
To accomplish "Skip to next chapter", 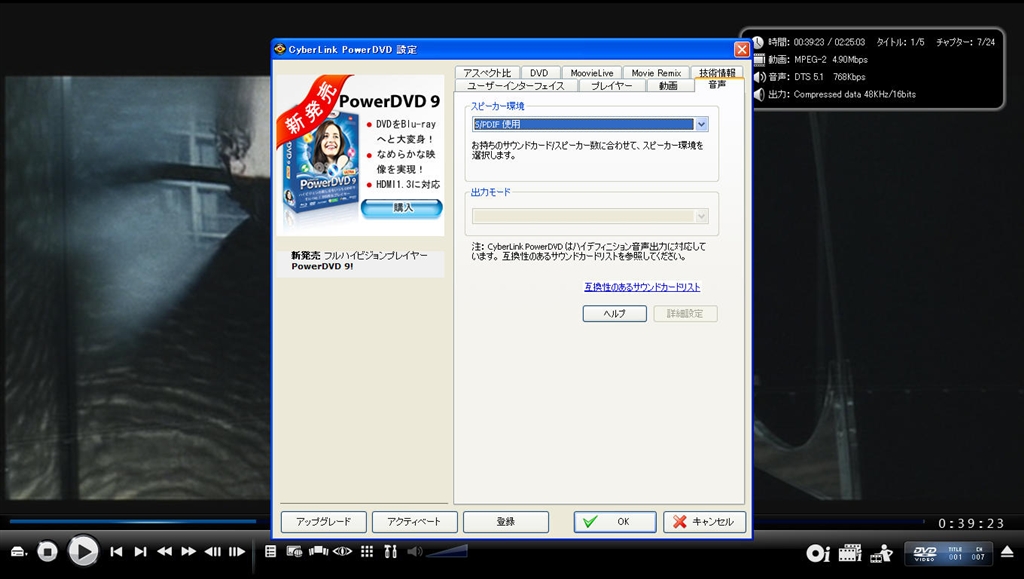I will click(x=140, y=552).
